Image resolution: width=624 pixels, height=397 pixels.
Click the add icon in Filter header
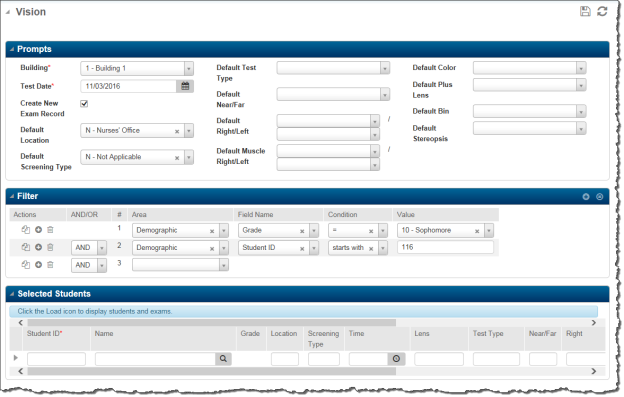point(586,197)
